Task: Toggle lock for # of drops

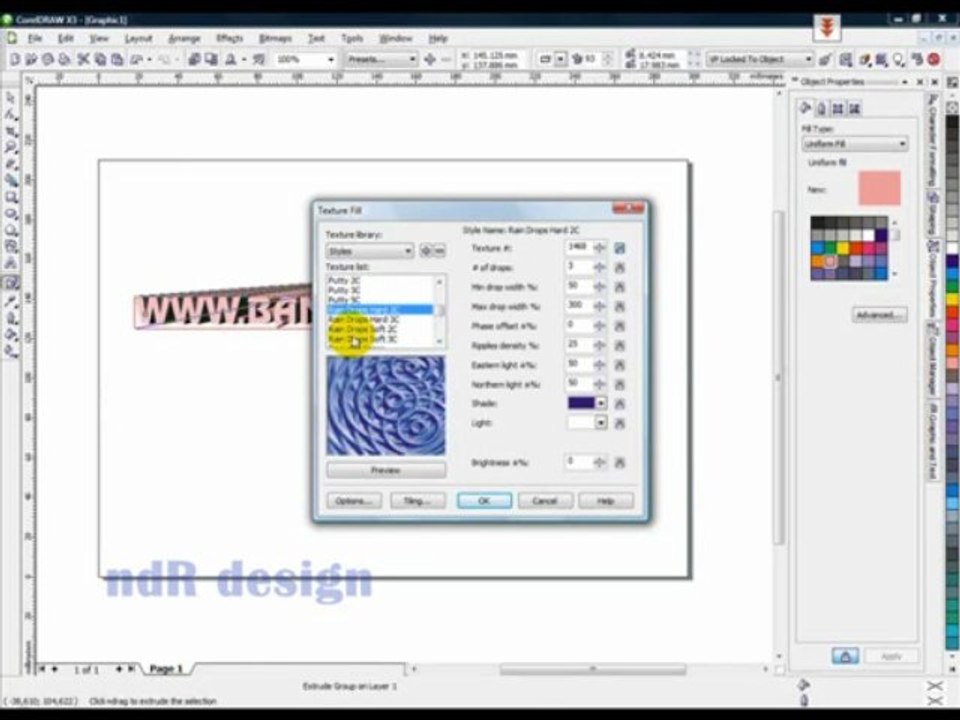Action: tap(620, 268)
